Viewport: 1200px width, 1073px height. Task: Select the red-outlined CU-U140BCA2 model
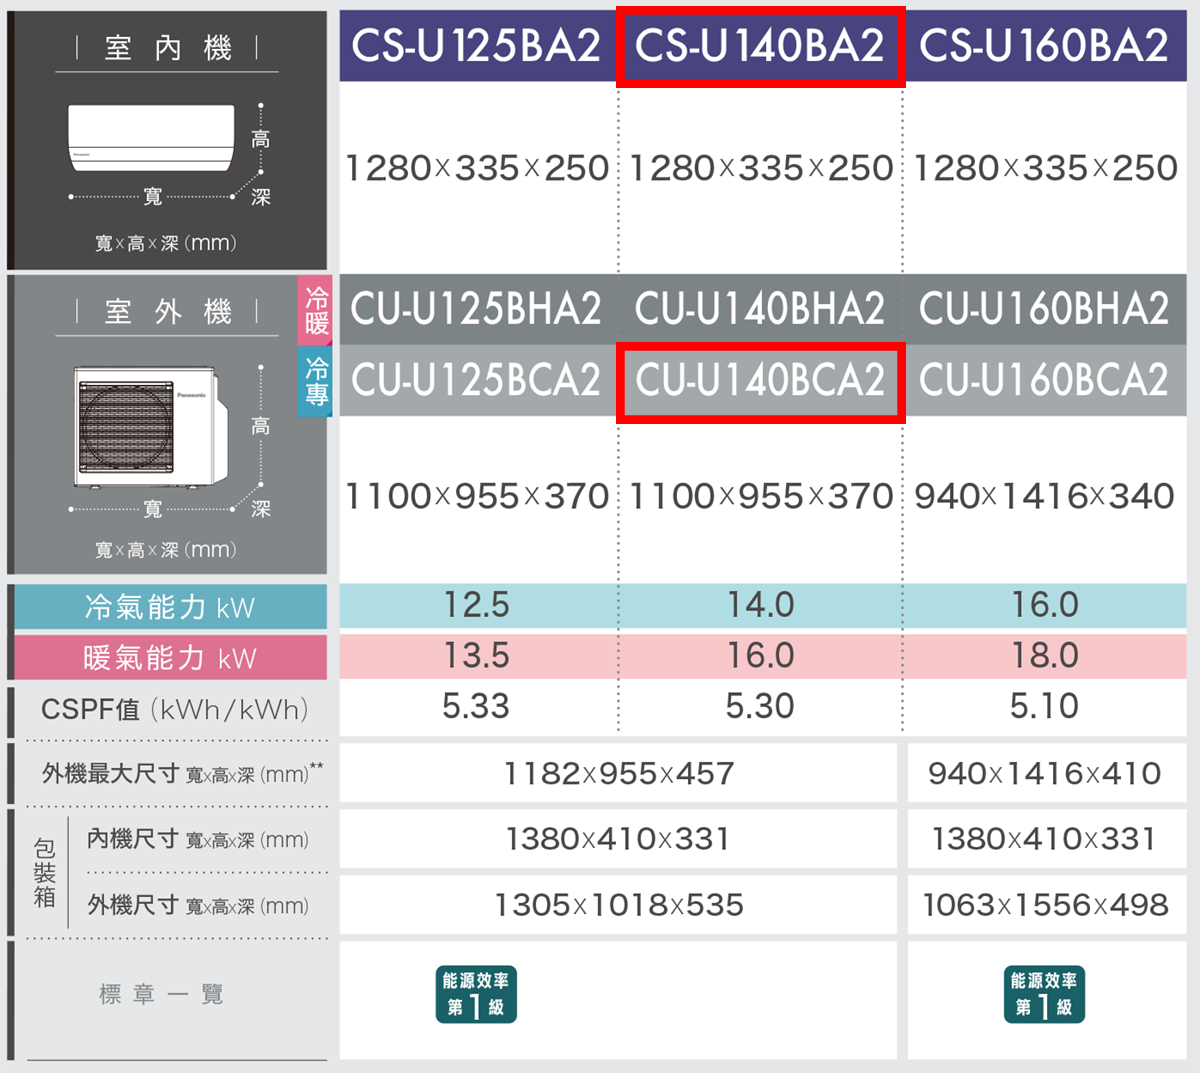[x=760, y=381]
